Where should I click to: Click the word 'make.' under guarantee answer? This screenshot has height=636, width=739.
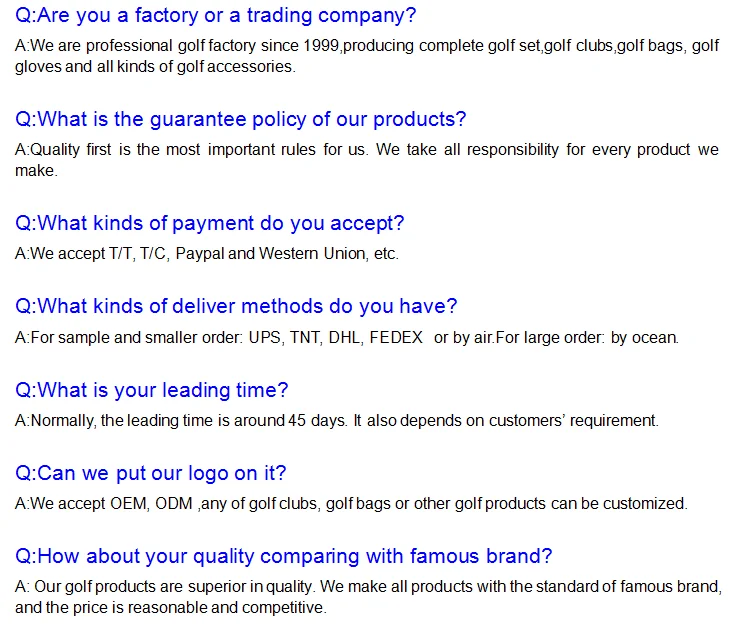[36, 171]
